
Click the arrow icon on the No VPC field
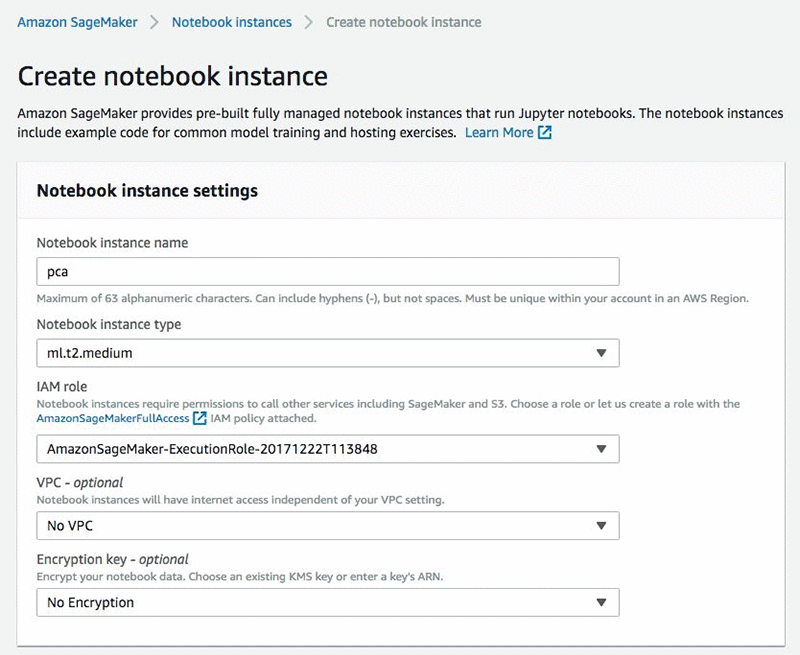tap(601, 526)
